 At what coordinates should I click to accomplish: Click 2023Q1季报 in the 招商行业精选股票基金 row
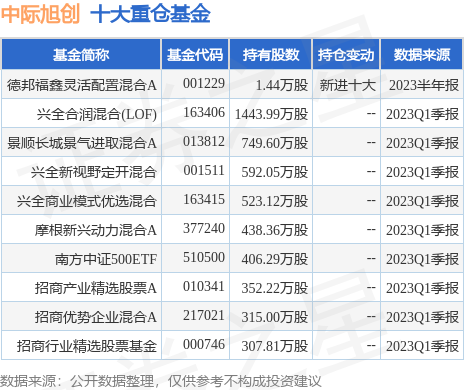(422, 346)
